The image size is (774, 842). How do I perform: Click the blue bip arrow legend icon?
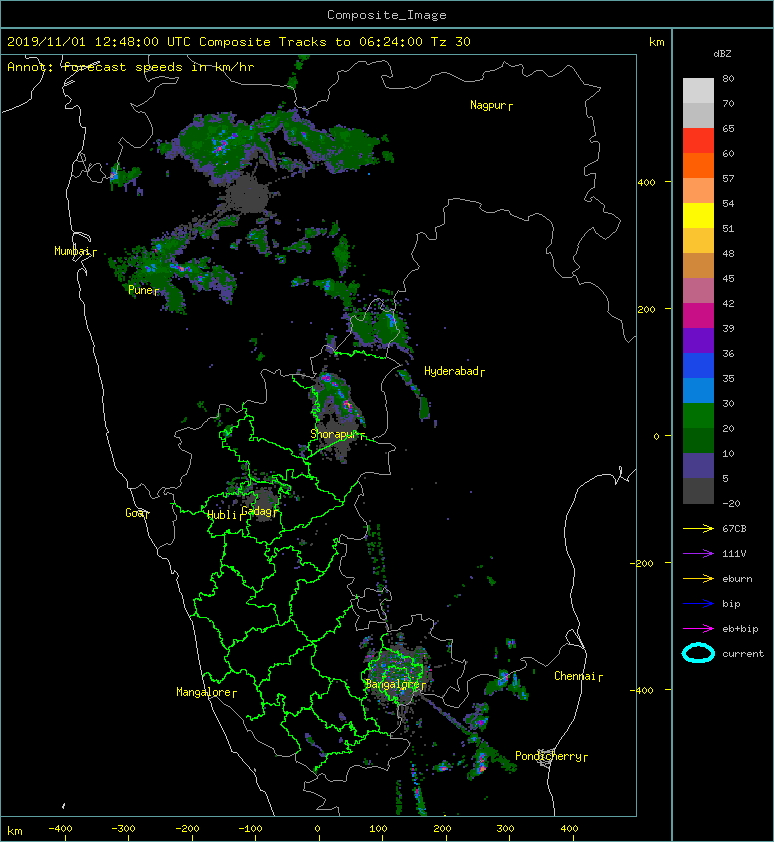click(x=698, y=604)
